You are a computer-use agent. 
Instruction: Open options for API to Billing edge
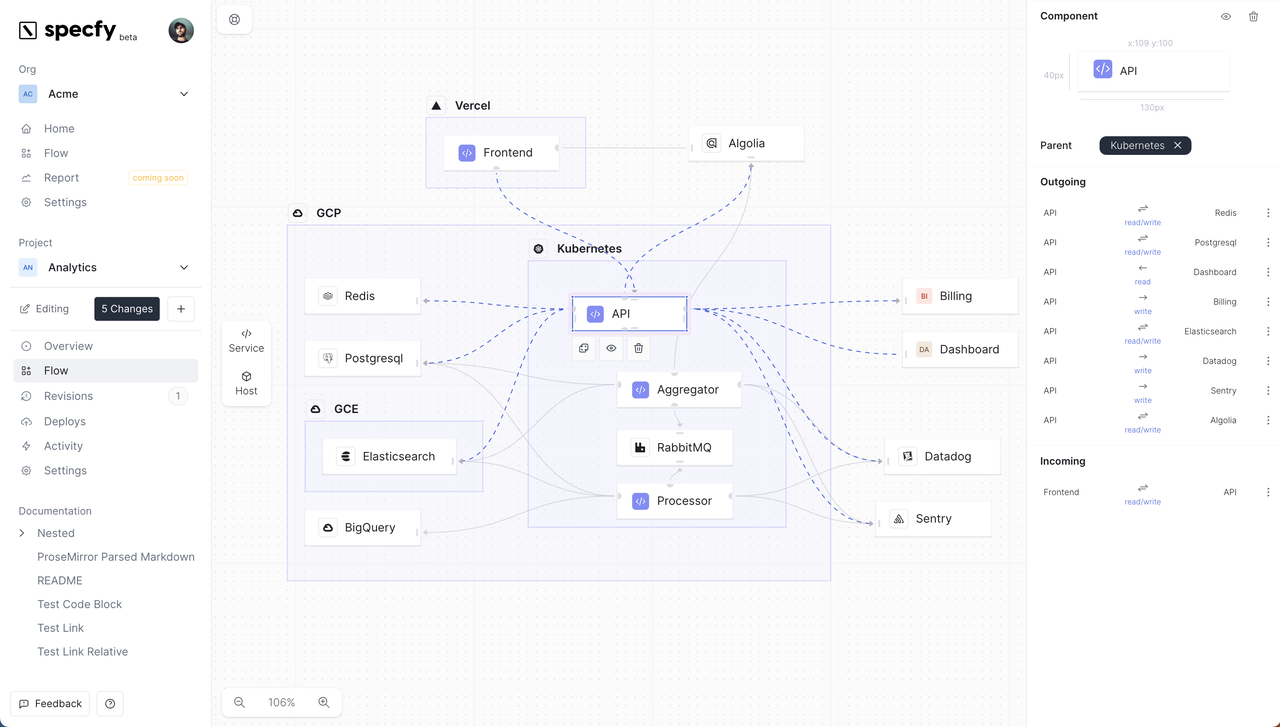point(1268,301)
